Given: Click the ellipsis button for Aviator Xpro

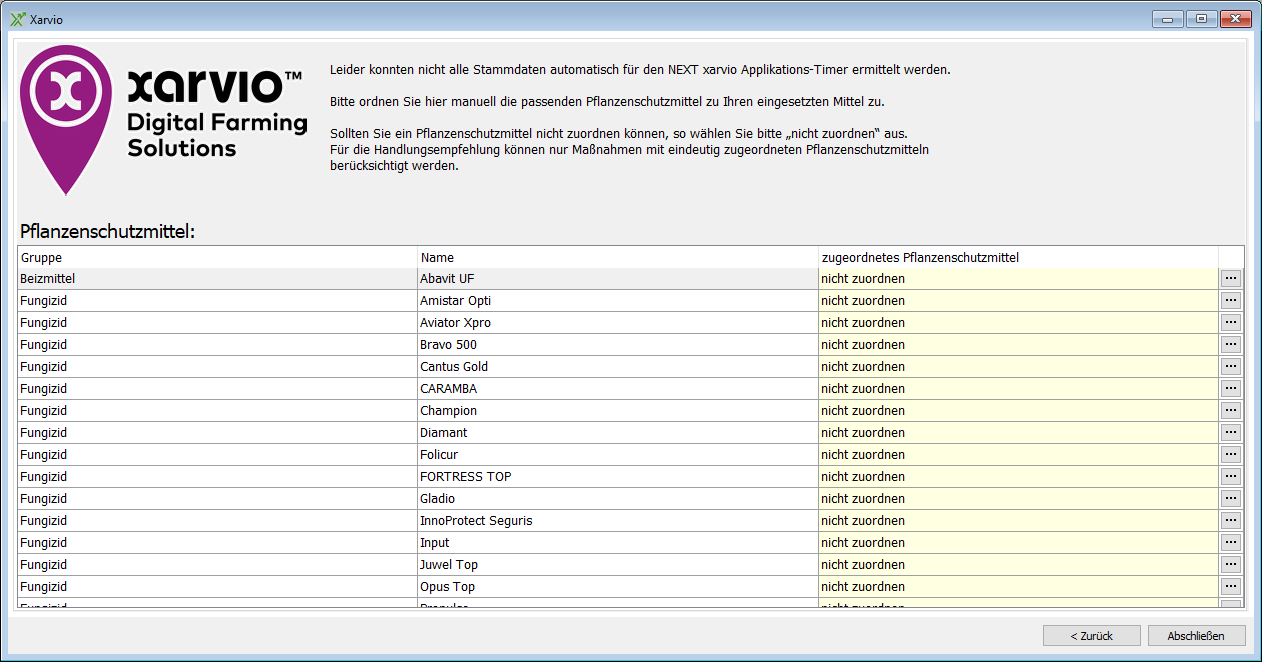Looking at the screenshot, I should click(x=1230, y=322).
